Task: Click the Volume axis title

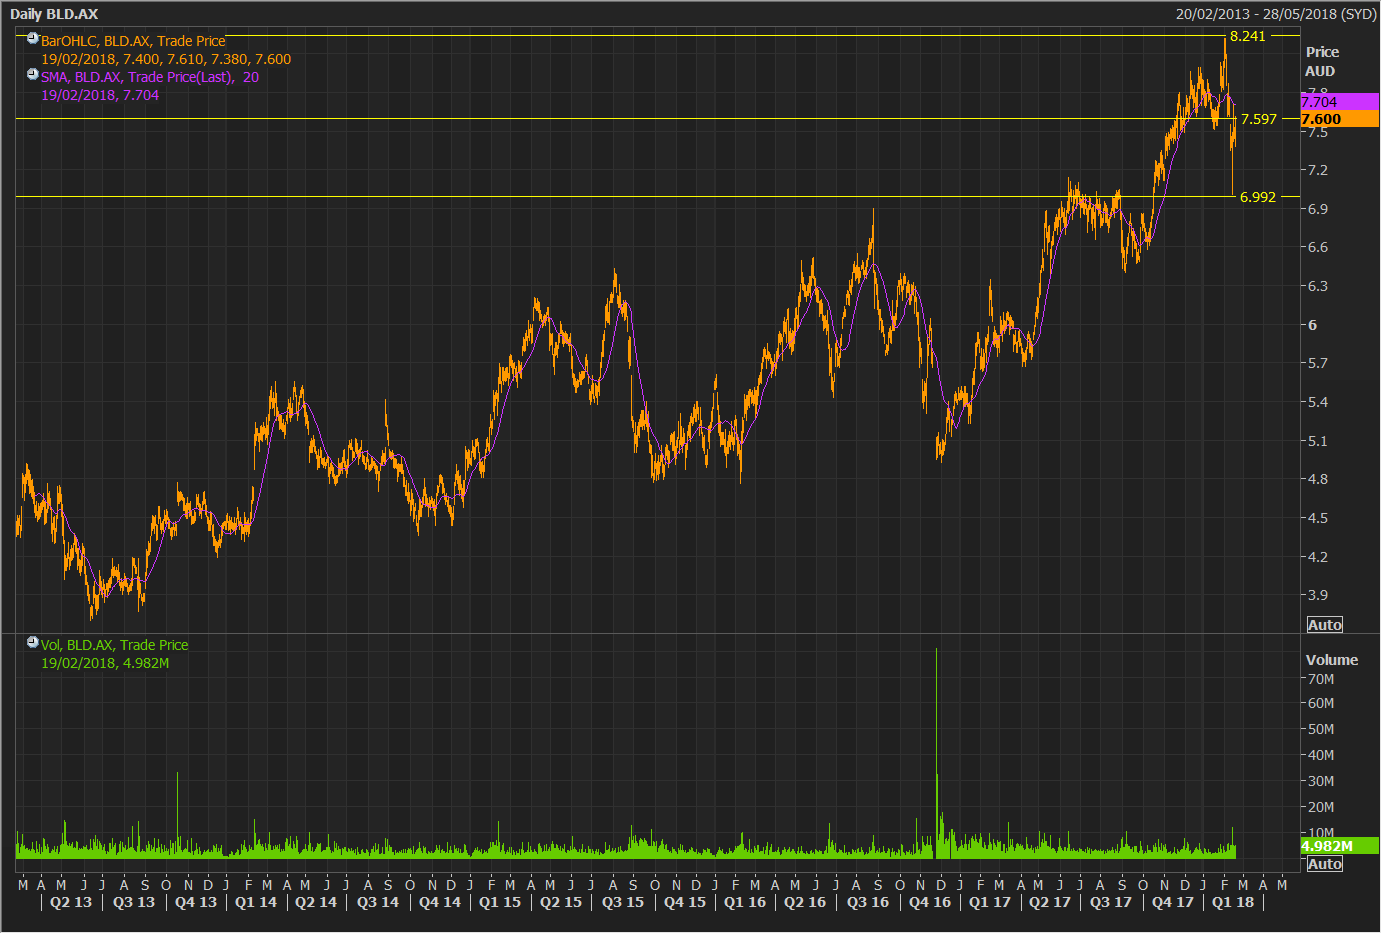Action: (x=1332, y=660)
